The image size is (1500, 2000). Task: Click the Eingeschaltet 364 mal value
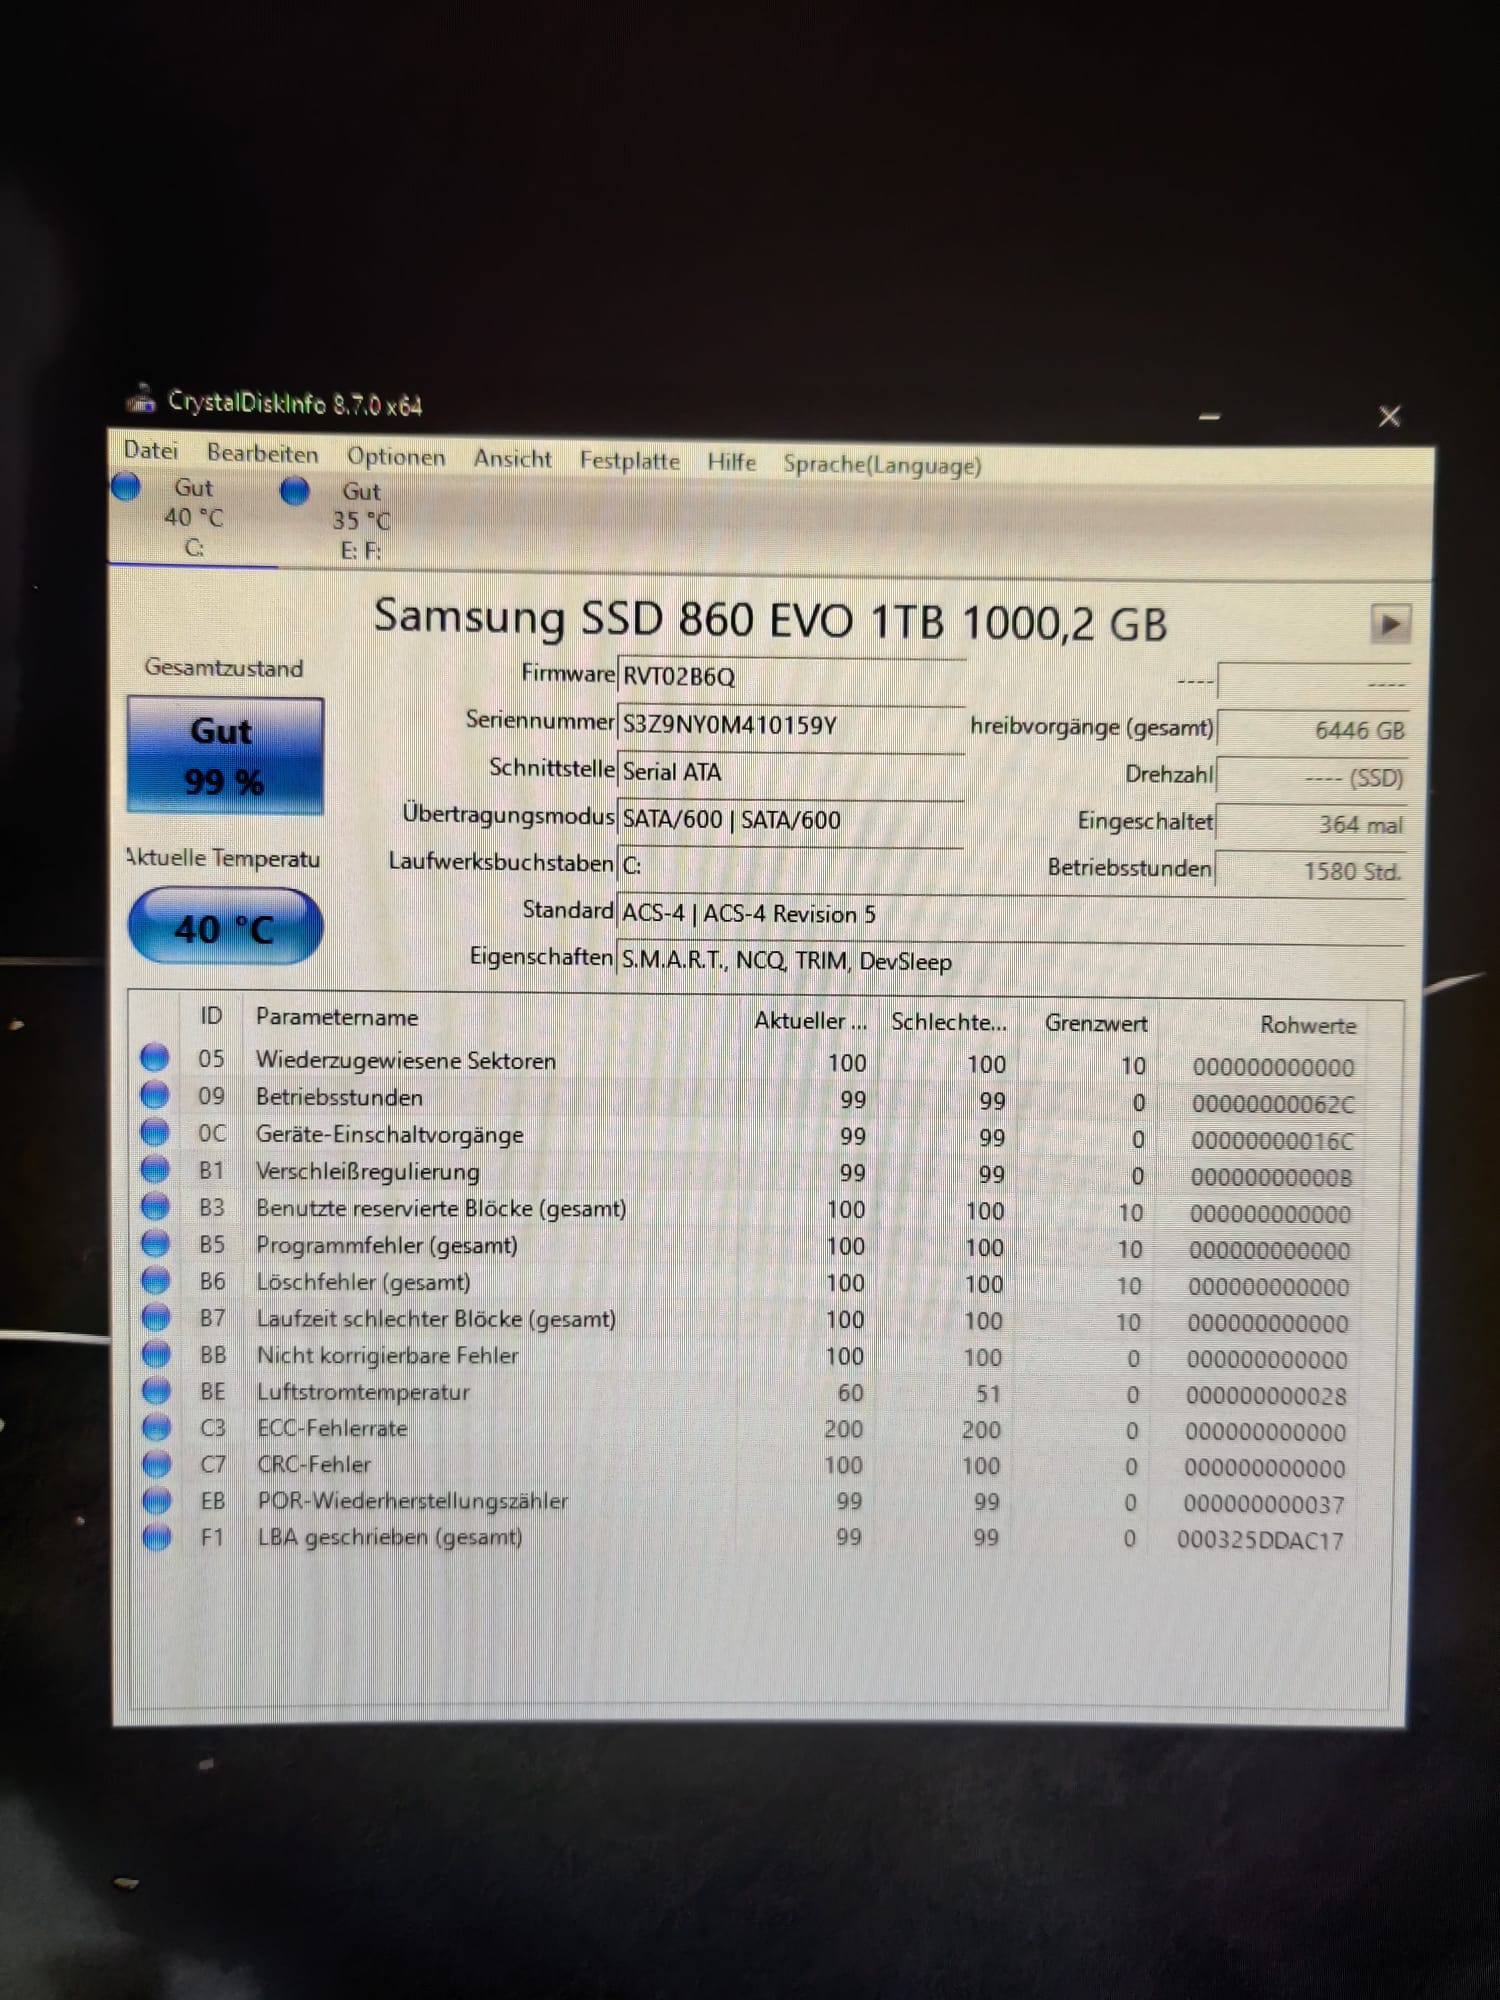click(1313, 824)
